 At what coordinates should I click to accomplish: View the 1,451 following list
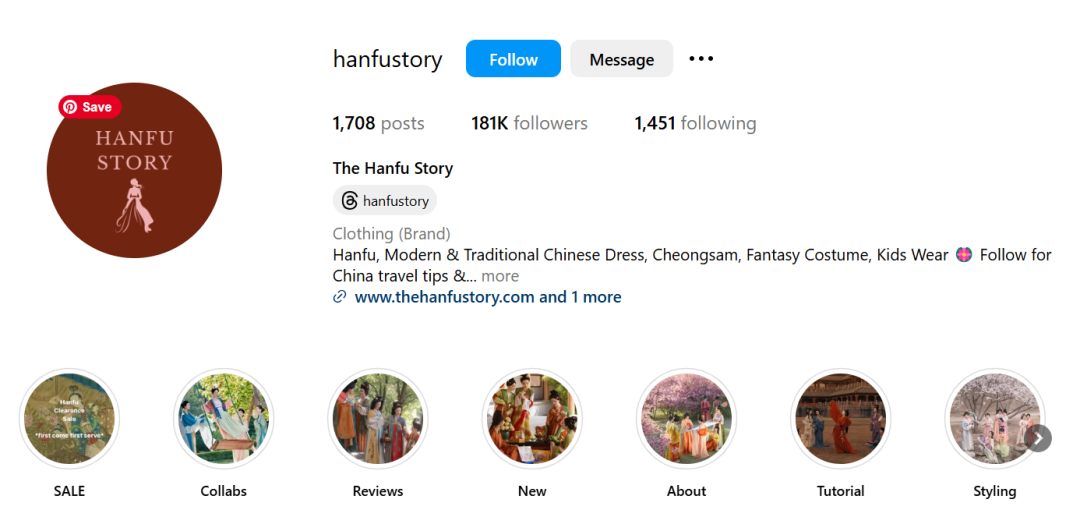click(x=695, y=124)
